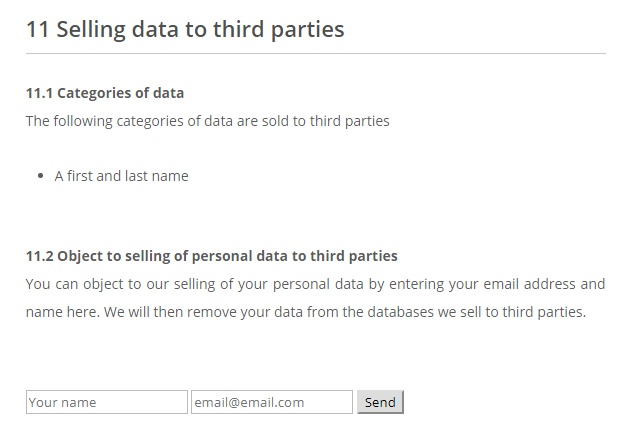Click the bullet dot before "A first"
The width and height of the screenshot is (622, 425).
(40, 176)
